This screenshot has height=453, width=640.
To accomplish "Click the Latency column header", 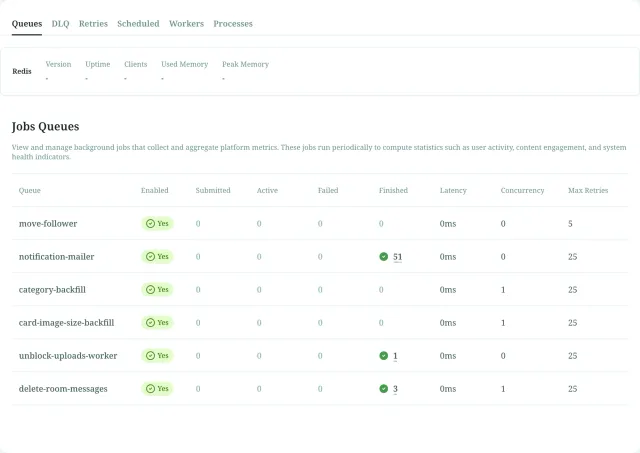I will pyautogui.click(x=453, y=191).
